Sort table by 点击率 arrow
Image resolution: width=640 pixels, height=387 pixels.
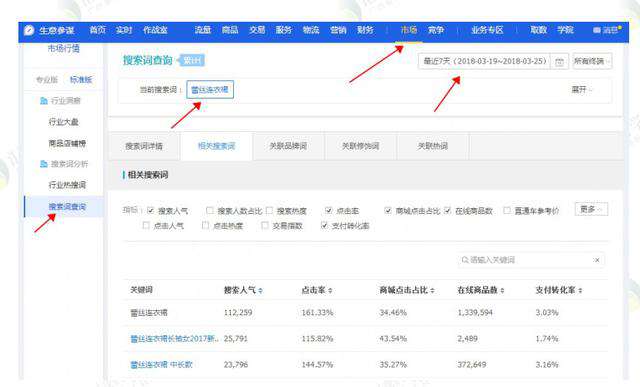(330, 291)
